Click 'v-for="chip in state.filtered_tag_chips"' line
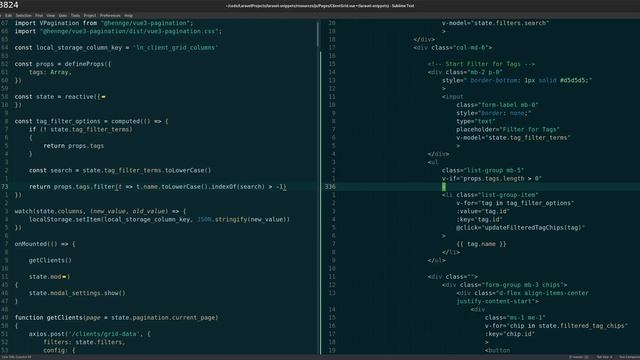The width and height of the screenshot is (640, 360). tap(556, 325)
